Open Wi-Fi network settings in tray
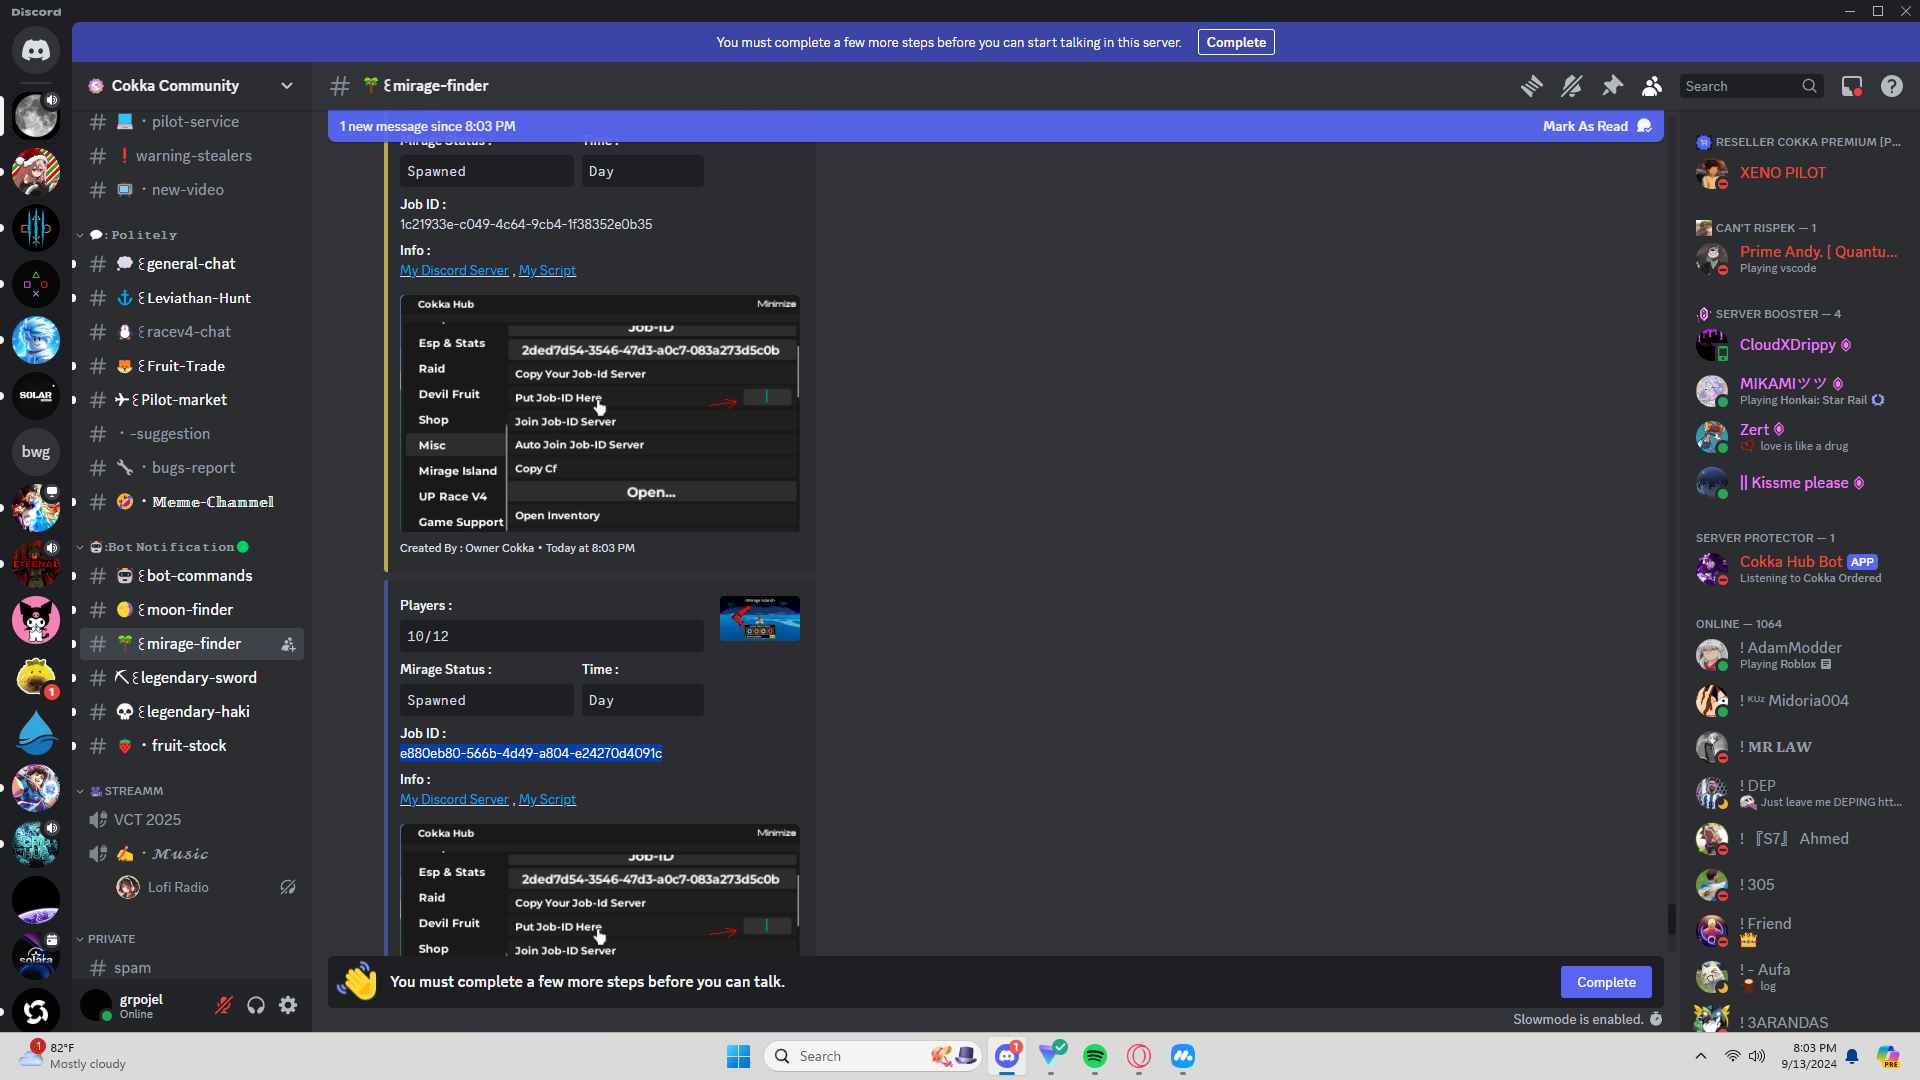 (x=1732, y=1056)
